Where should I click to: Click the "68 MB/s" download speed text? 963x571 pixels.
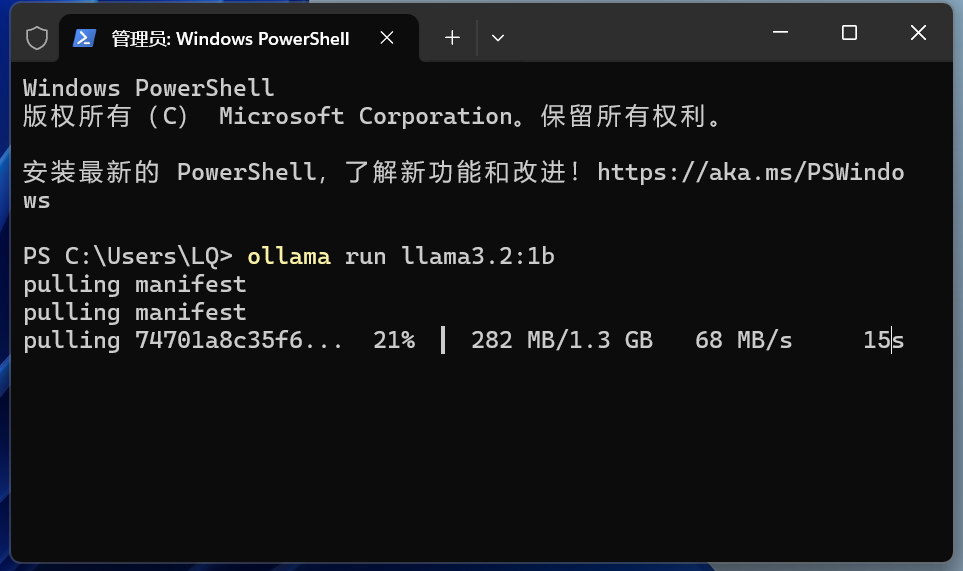point(743,340)
